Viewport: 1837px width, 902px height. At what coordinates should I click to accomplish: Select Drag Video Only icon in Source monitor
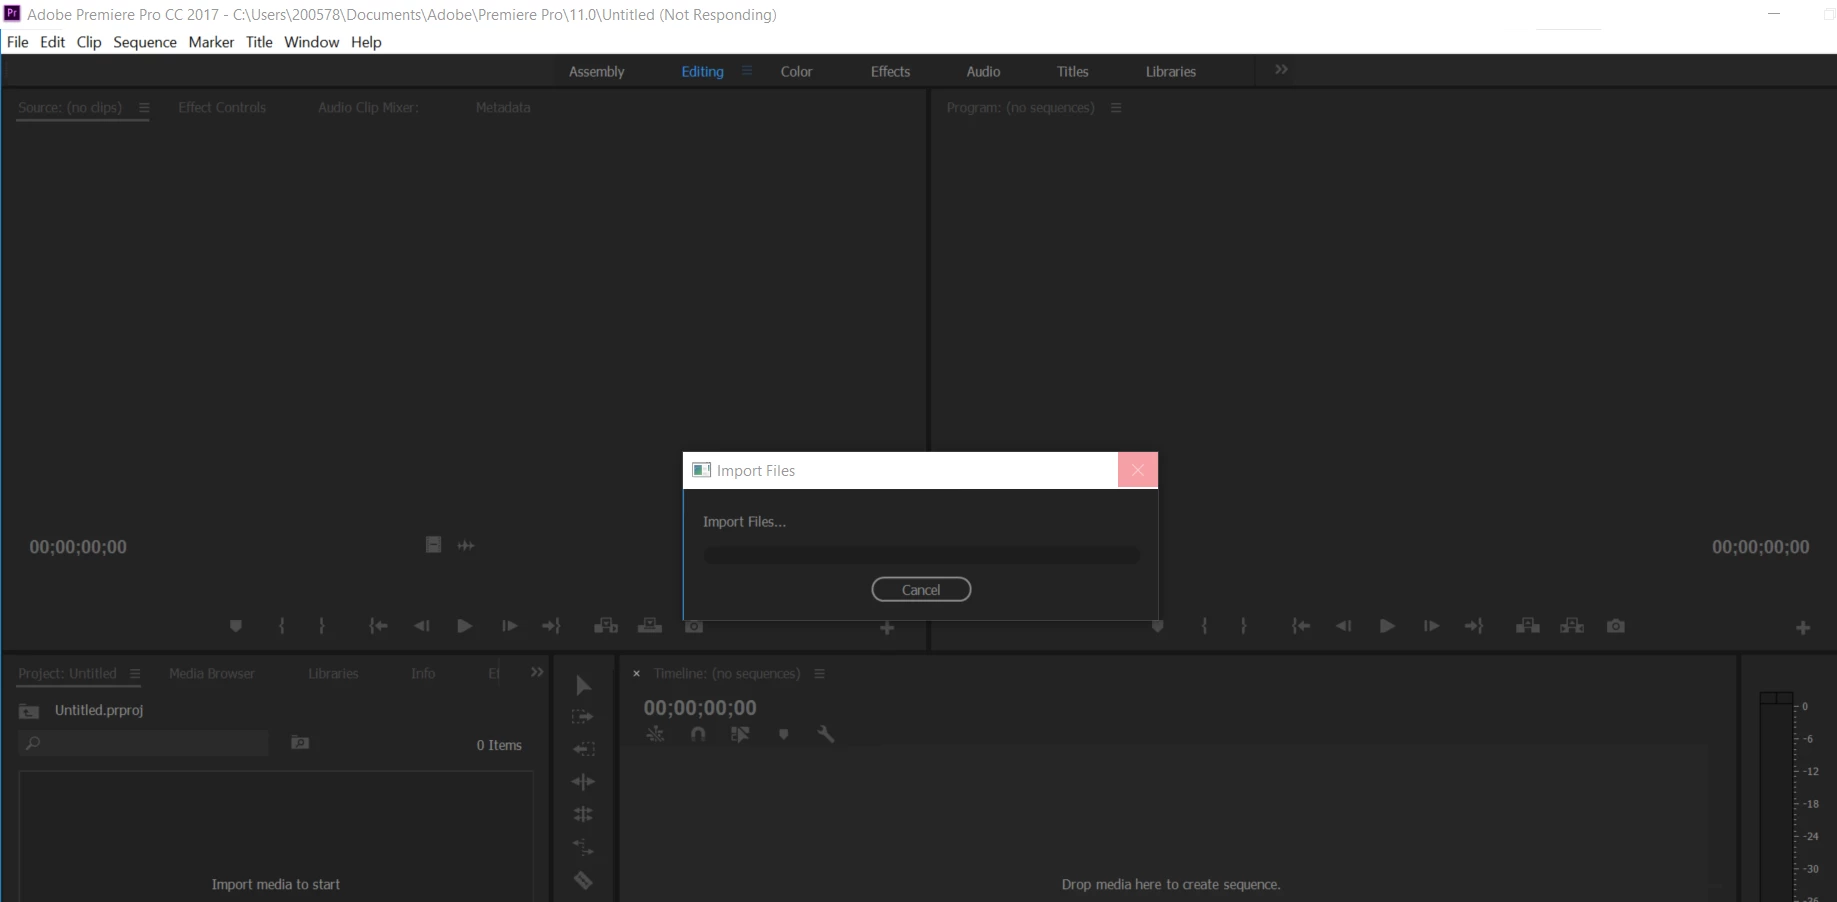tap(433, 545)
